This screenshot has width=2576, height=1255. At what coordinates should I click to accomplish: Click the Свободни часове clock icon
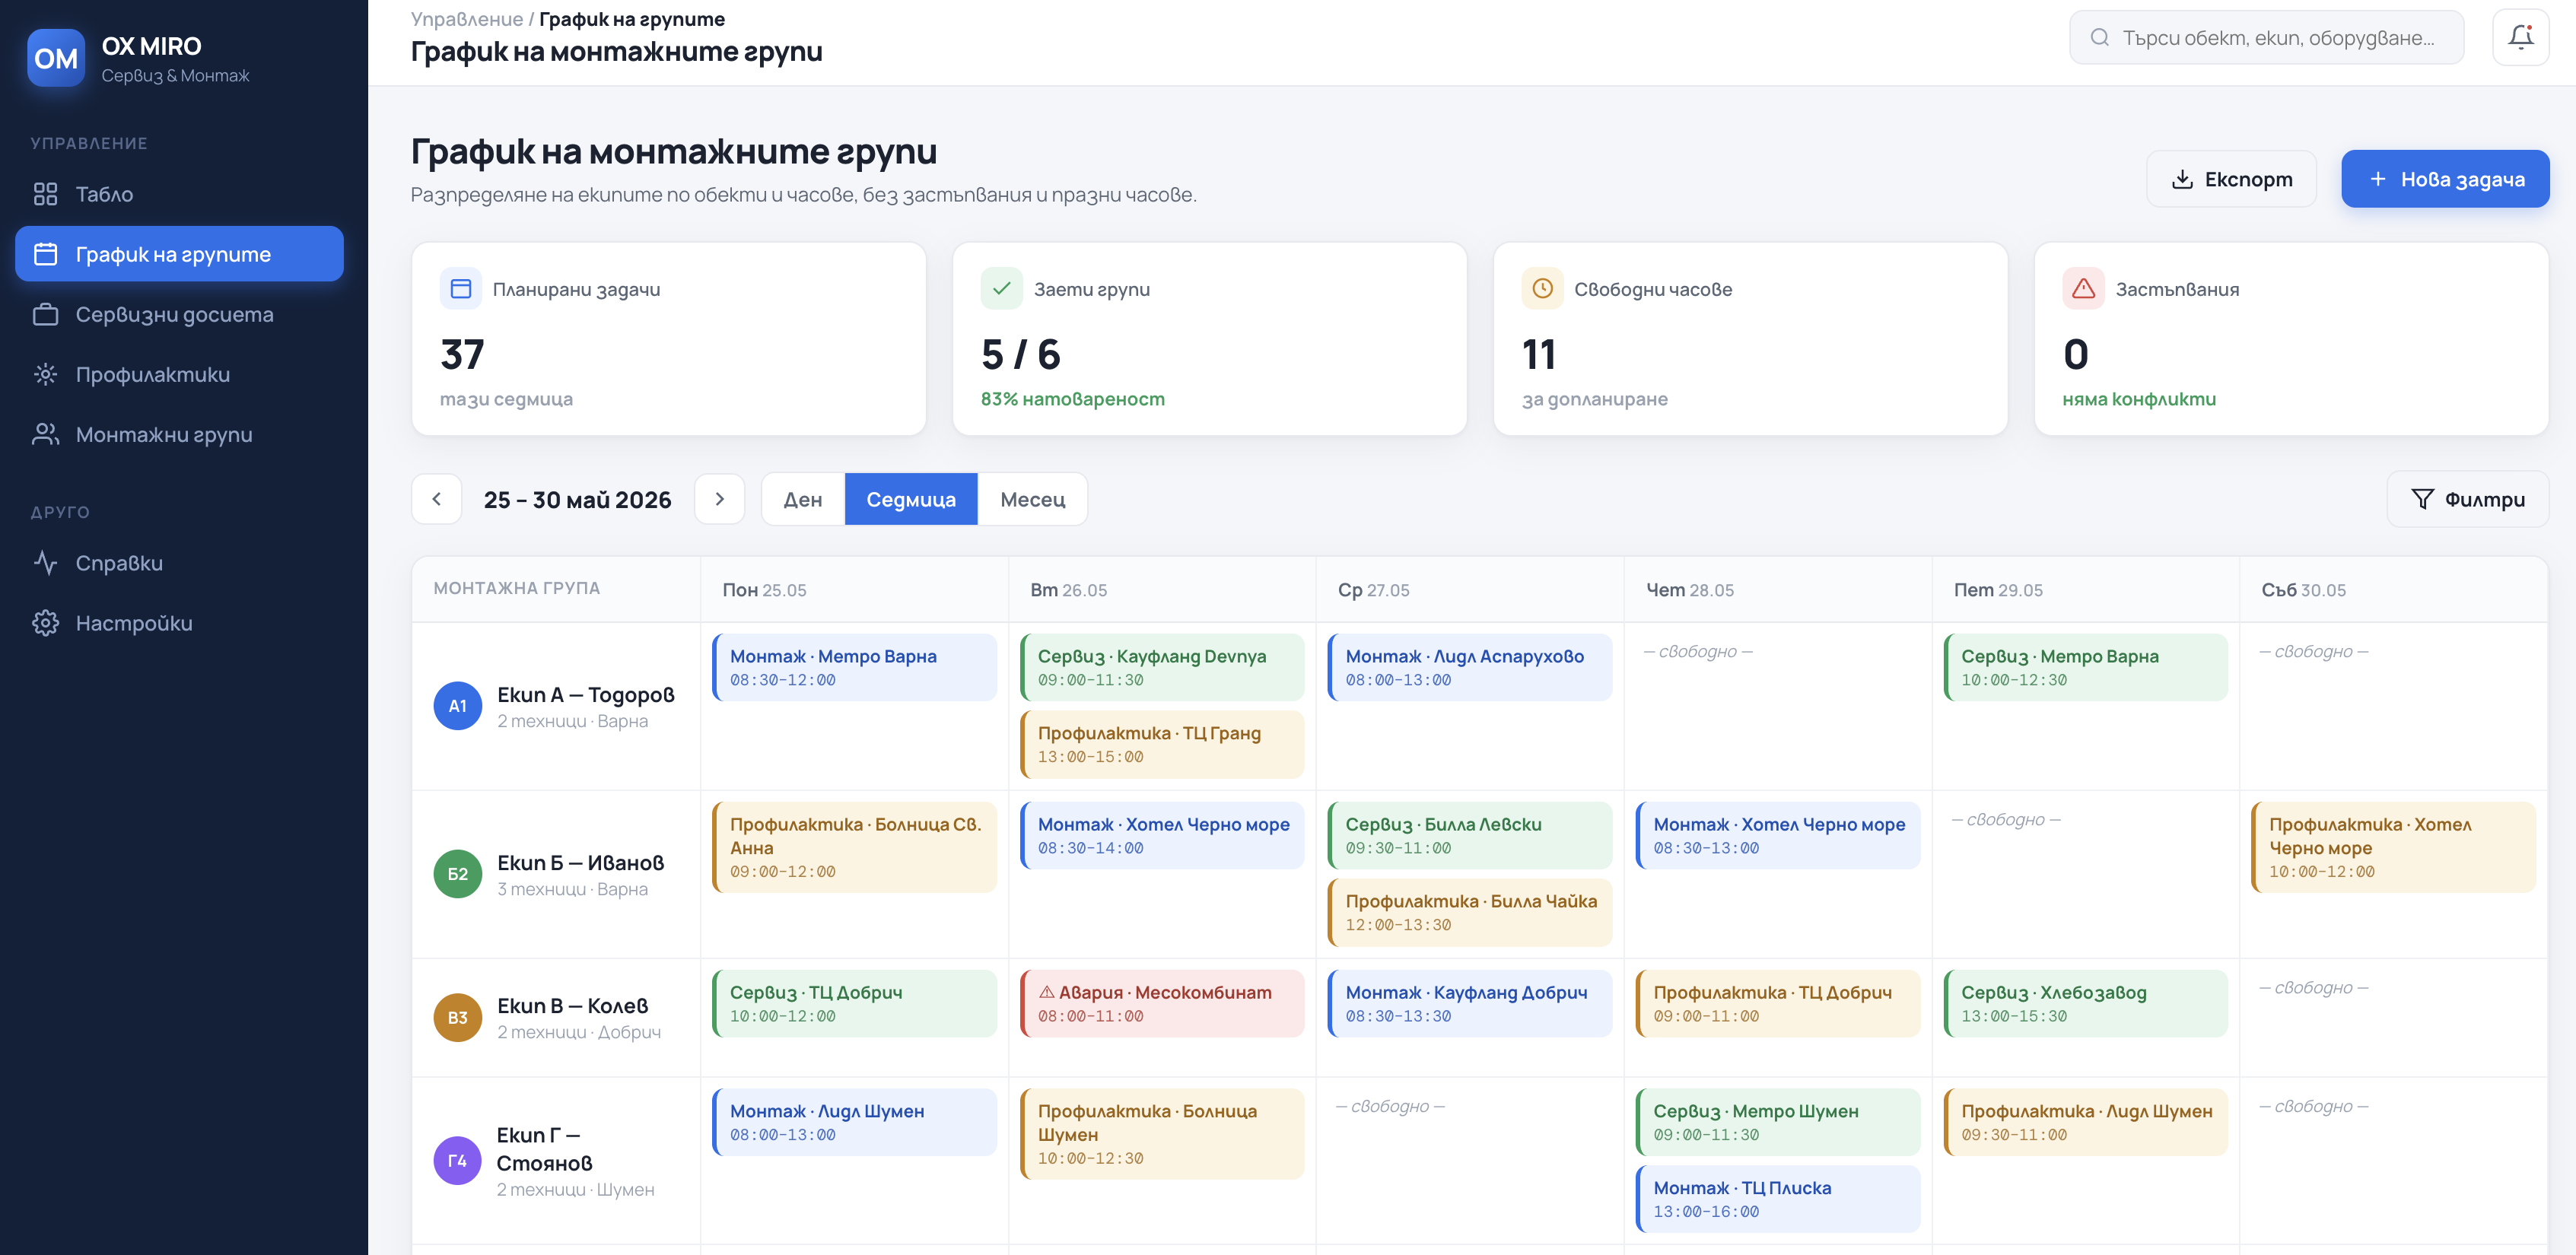click(1543, 289)
